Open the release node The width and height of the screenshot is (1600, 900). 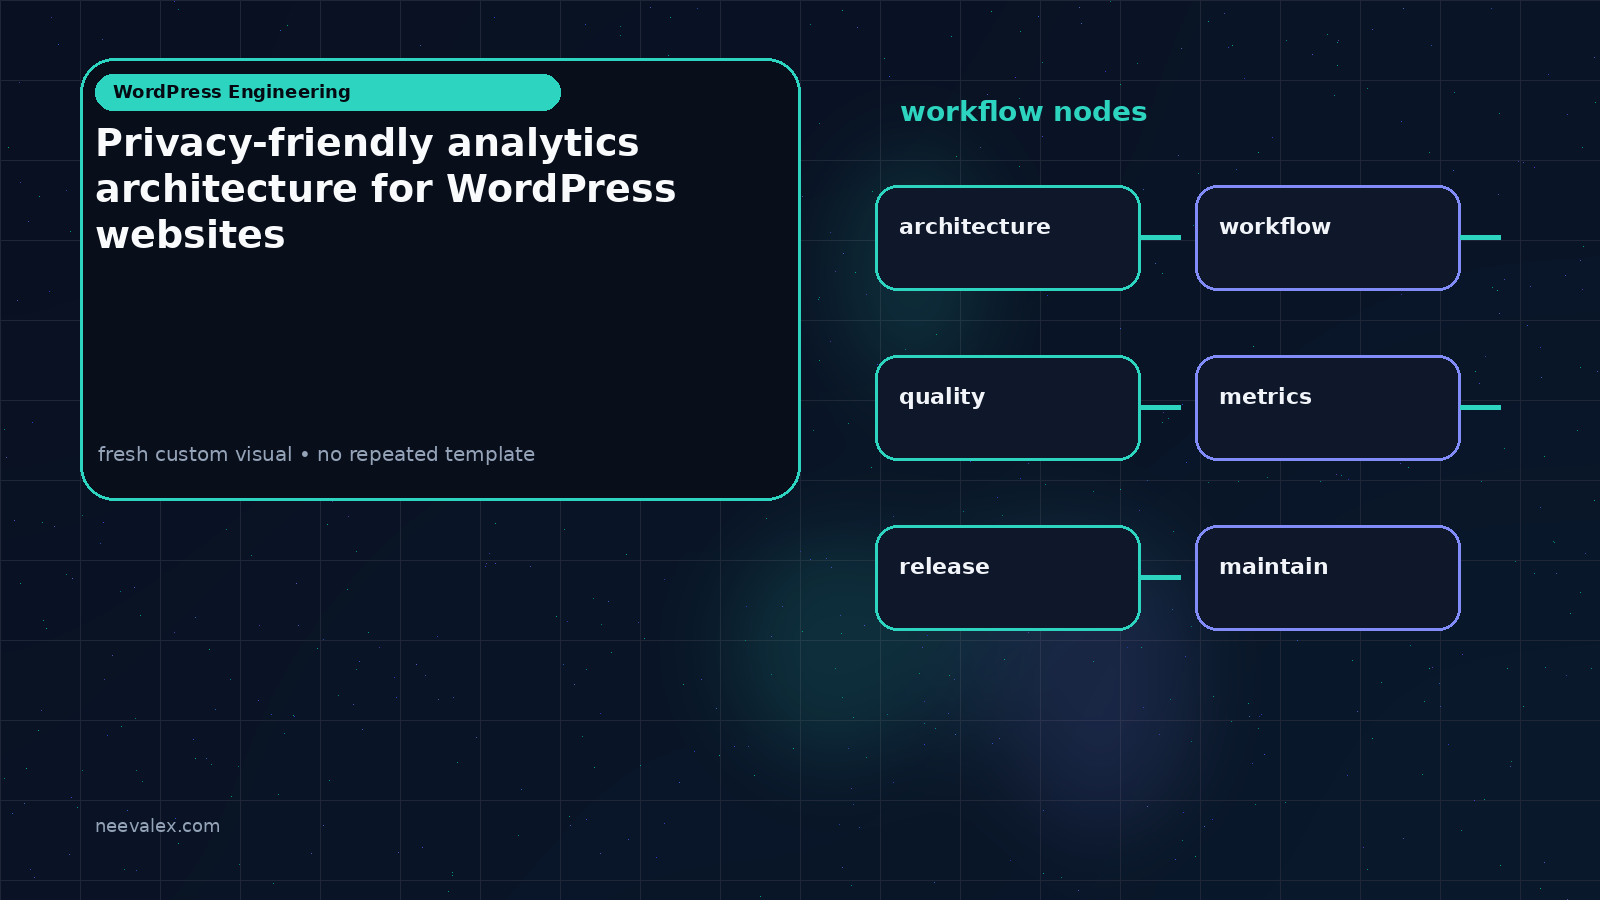1008,578
